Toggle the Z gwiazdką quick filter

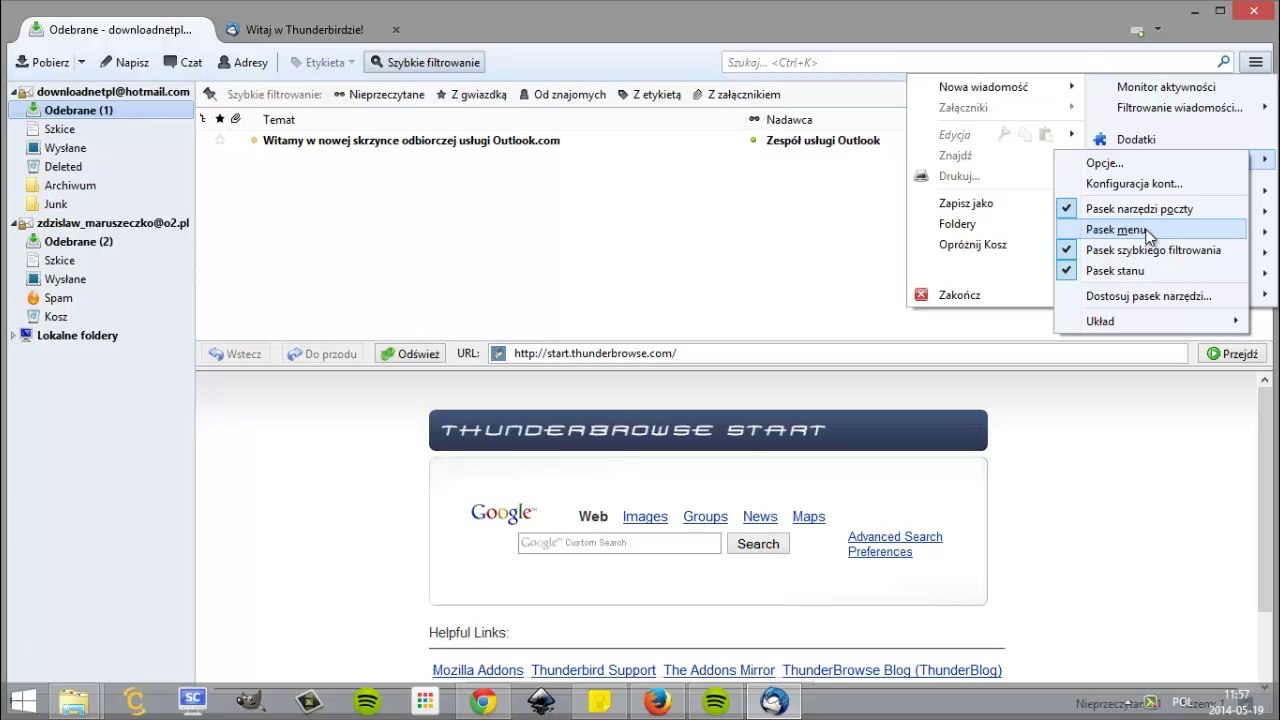pyautogui.click(x=471, y=94)
